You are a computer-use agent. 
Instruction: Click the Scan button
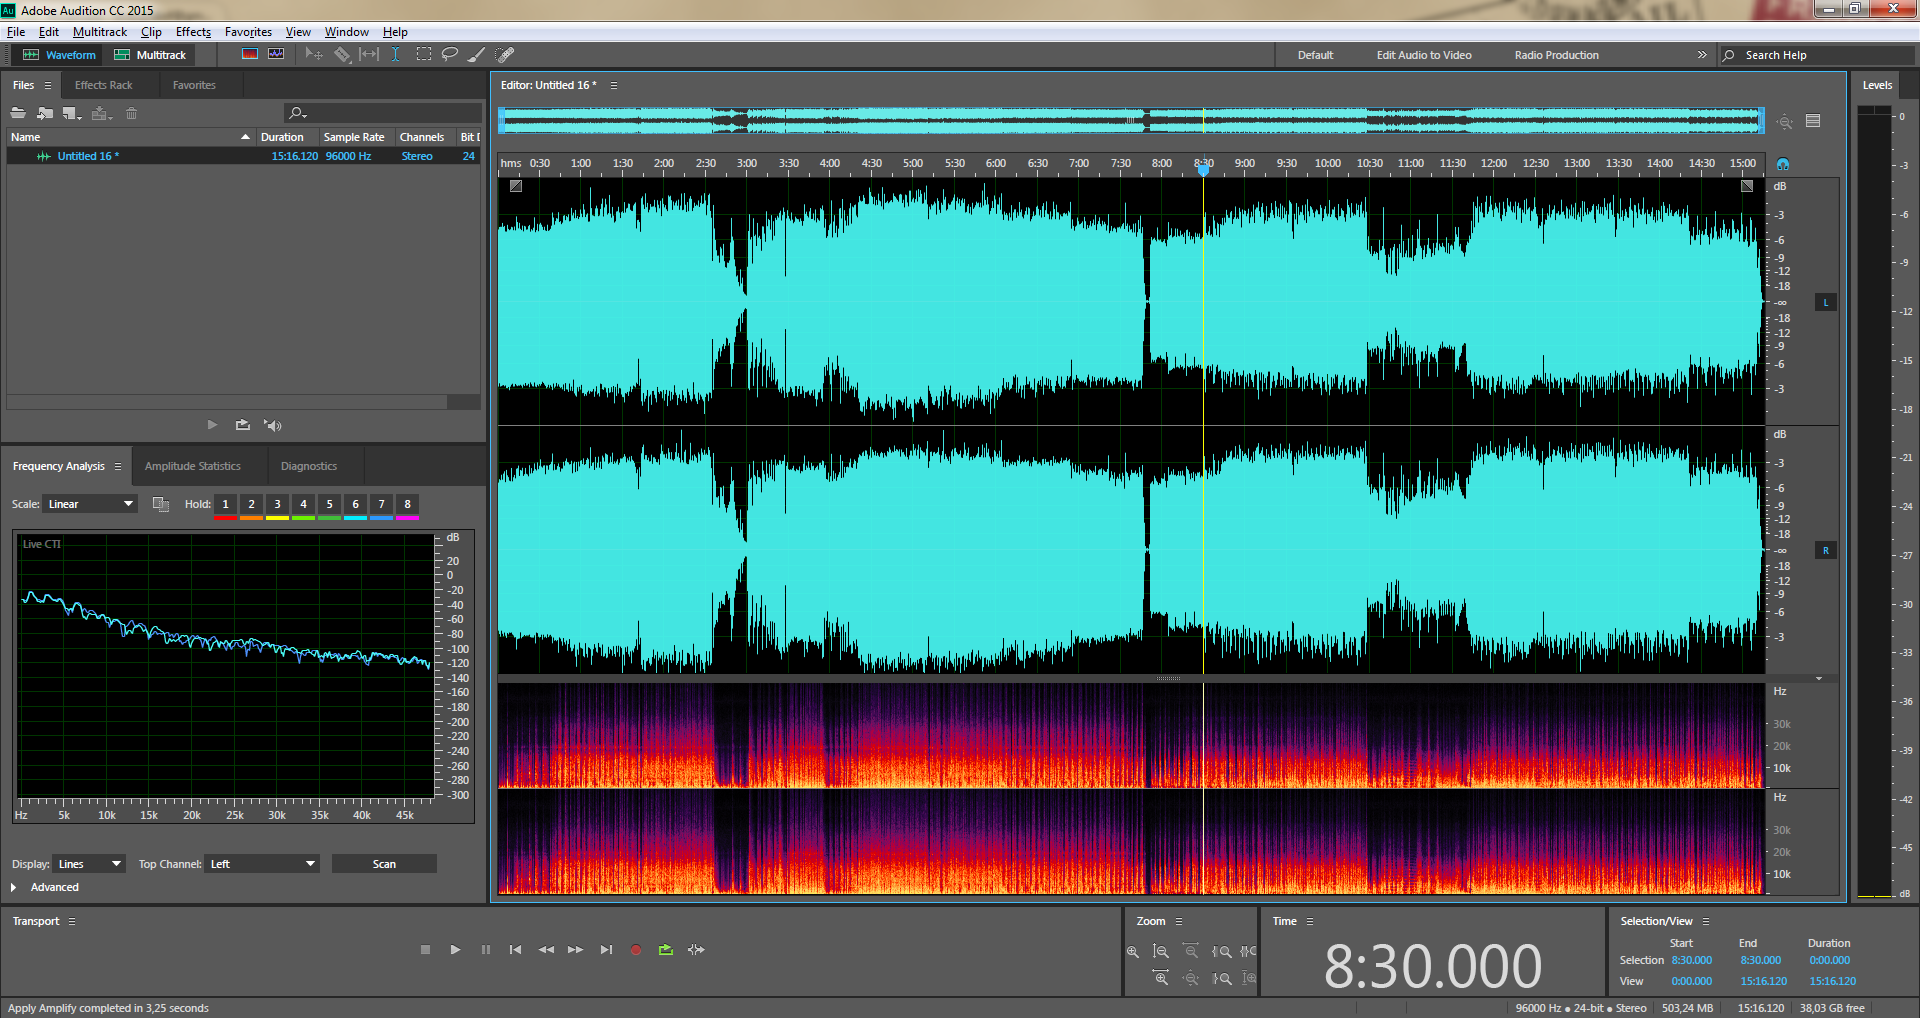(x=384, y=864)
